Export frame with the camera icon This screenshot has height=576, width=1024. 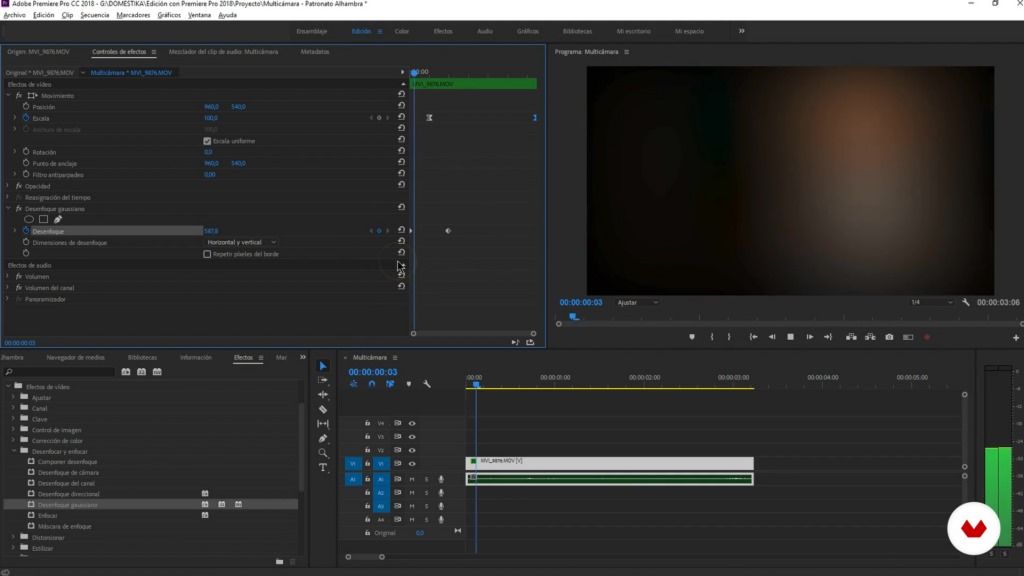[889, 337]
